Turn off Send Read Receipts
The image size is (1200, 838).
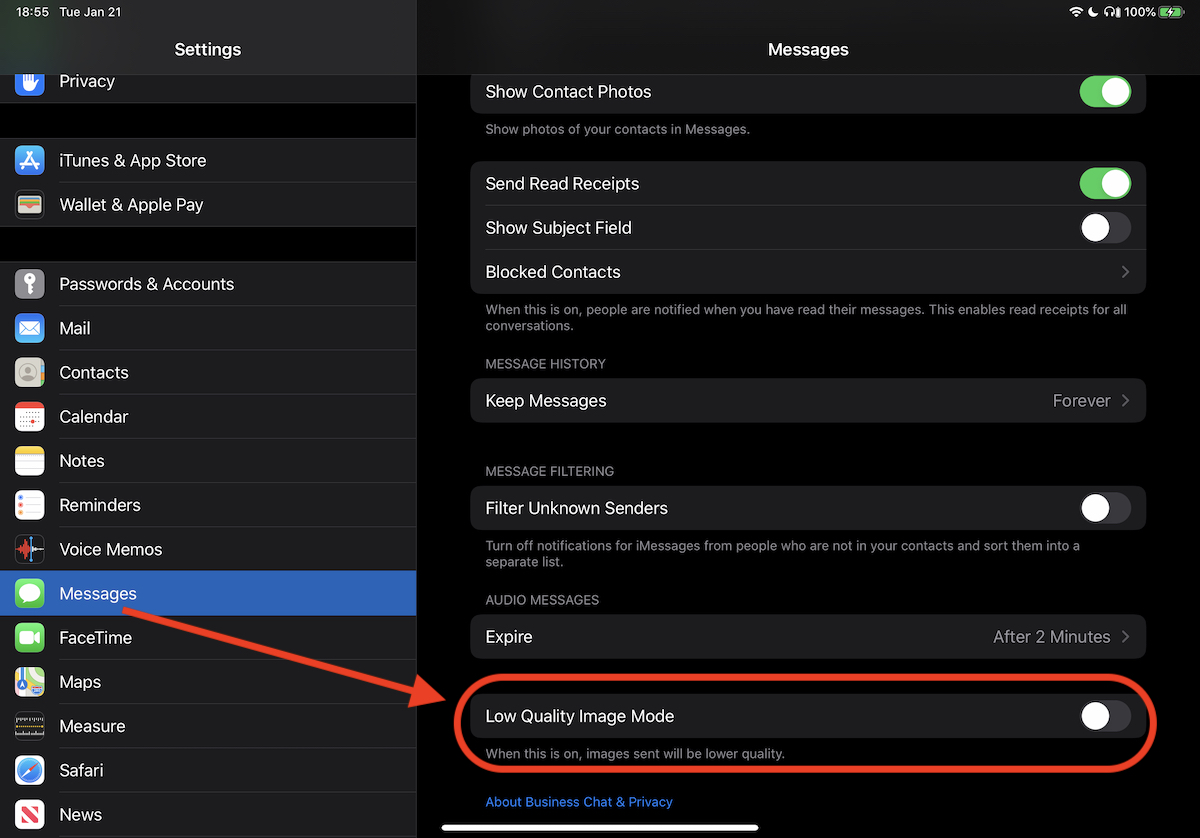point(1104,184)
